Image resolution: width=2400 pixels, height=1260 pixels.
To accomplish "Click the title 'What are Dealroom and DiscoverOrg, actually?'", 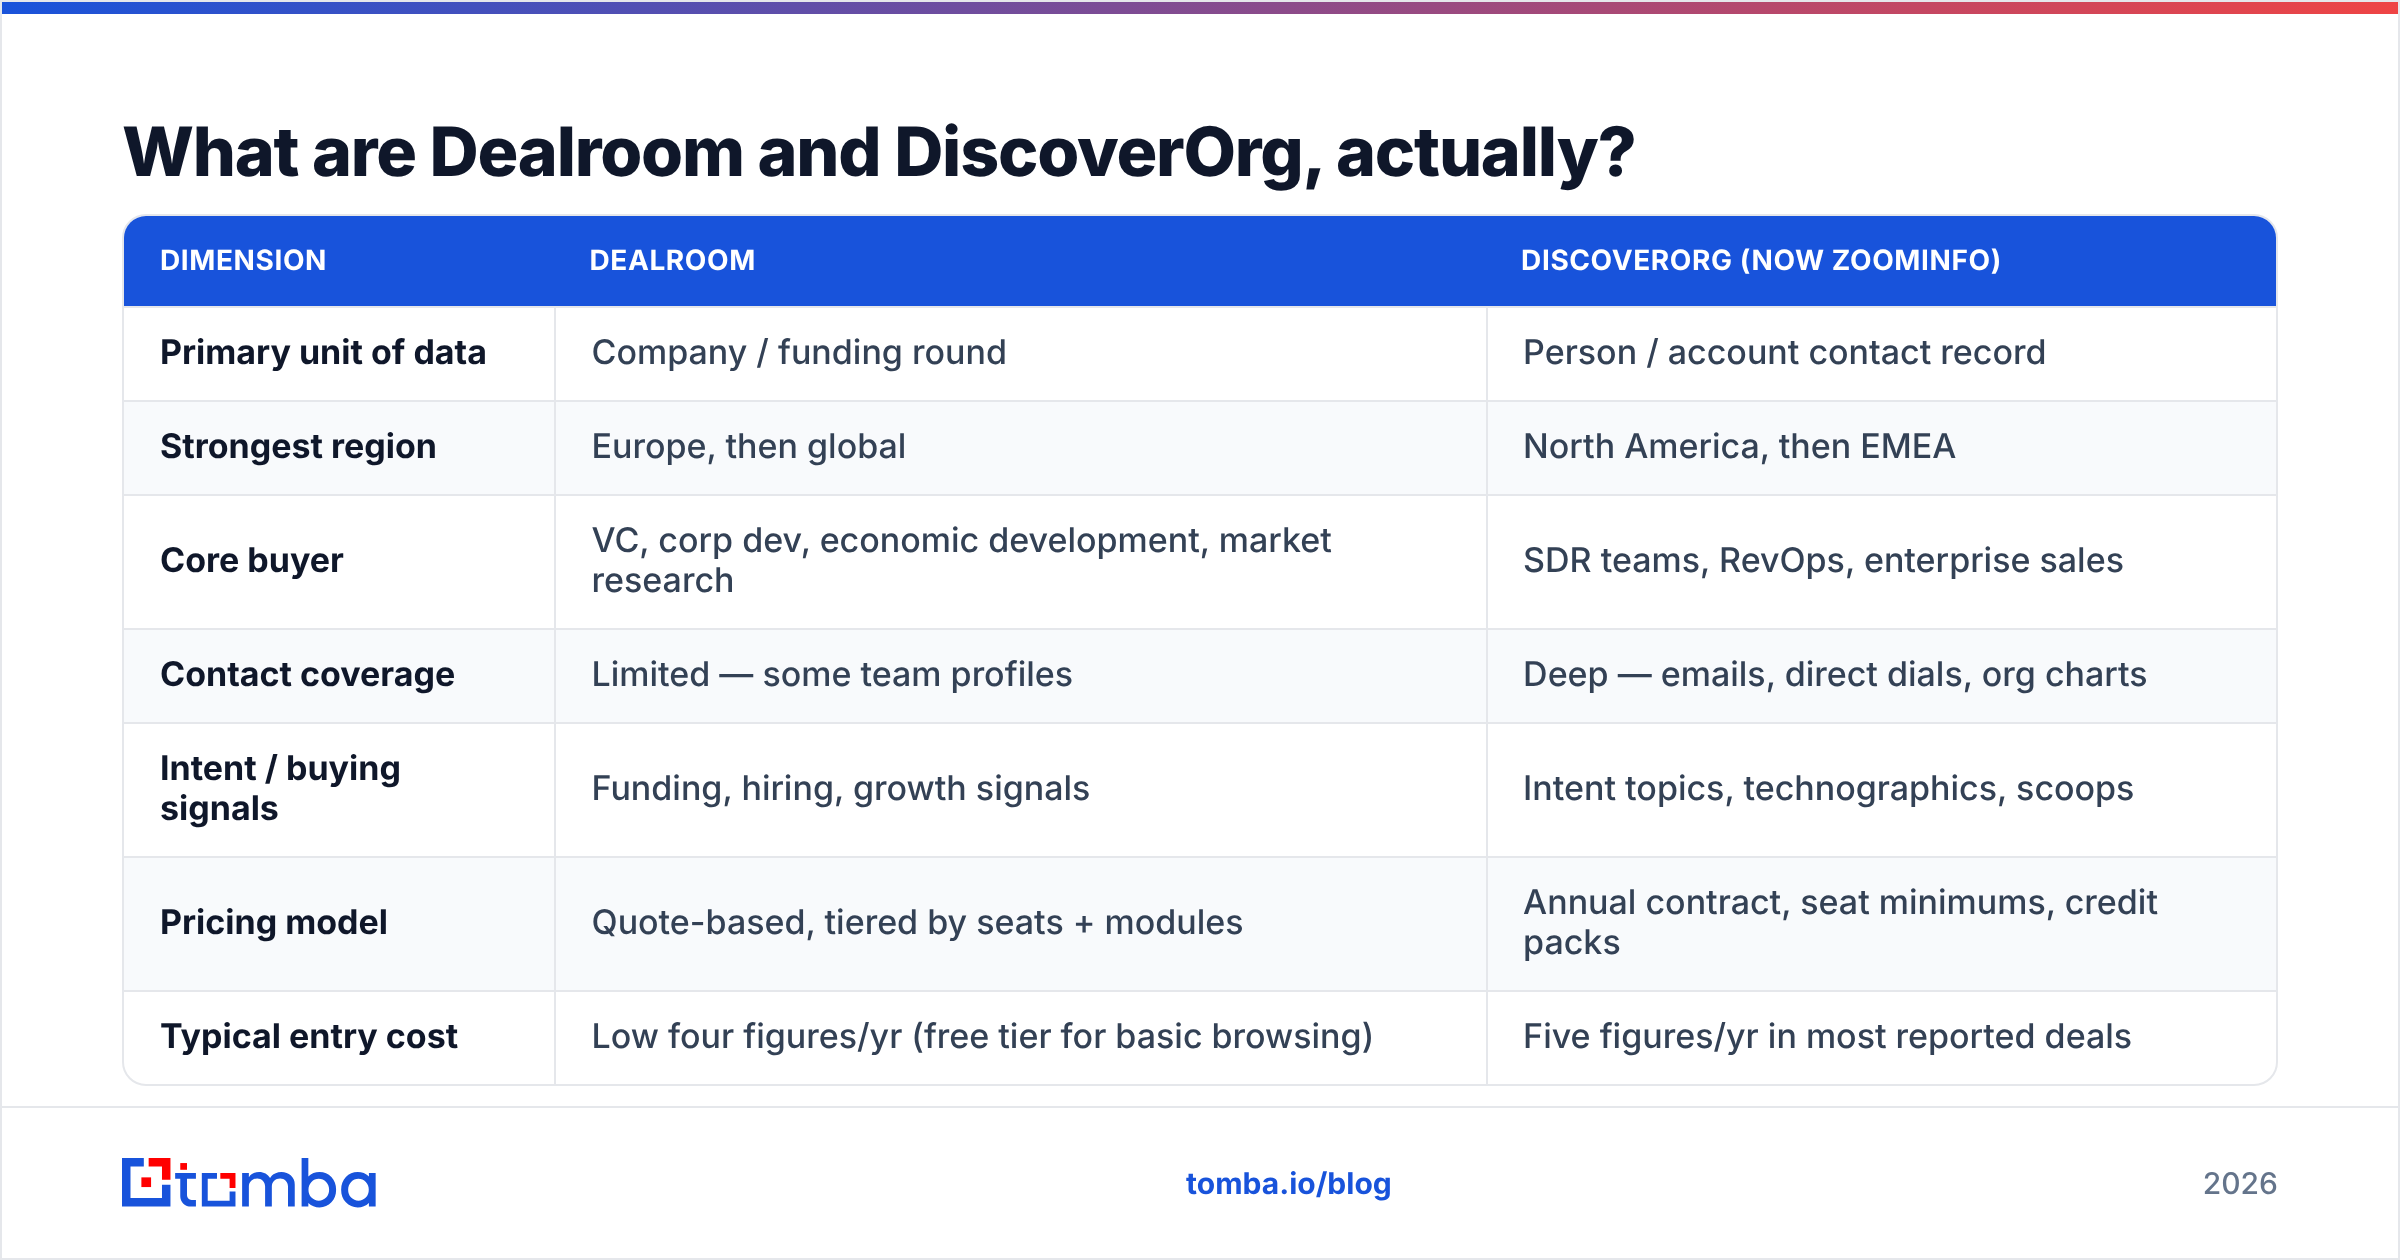I will [x=878, y=153].
